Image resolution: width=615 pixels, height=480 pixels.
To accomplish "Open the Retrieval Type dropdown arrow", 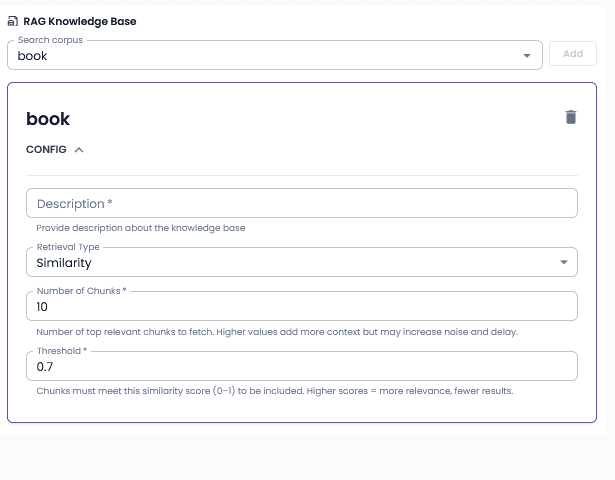I will click(564, 262).
